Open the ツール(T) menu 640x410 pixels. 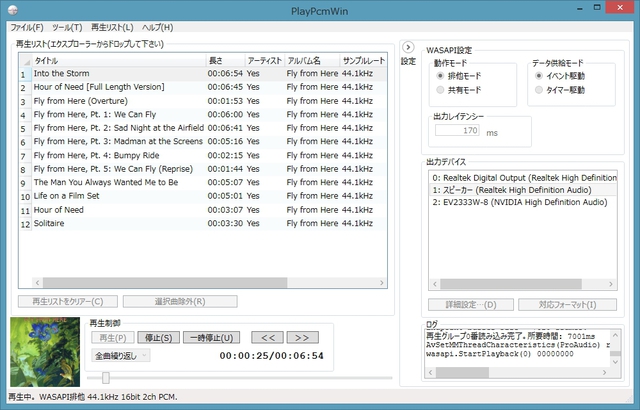point(68,27)
